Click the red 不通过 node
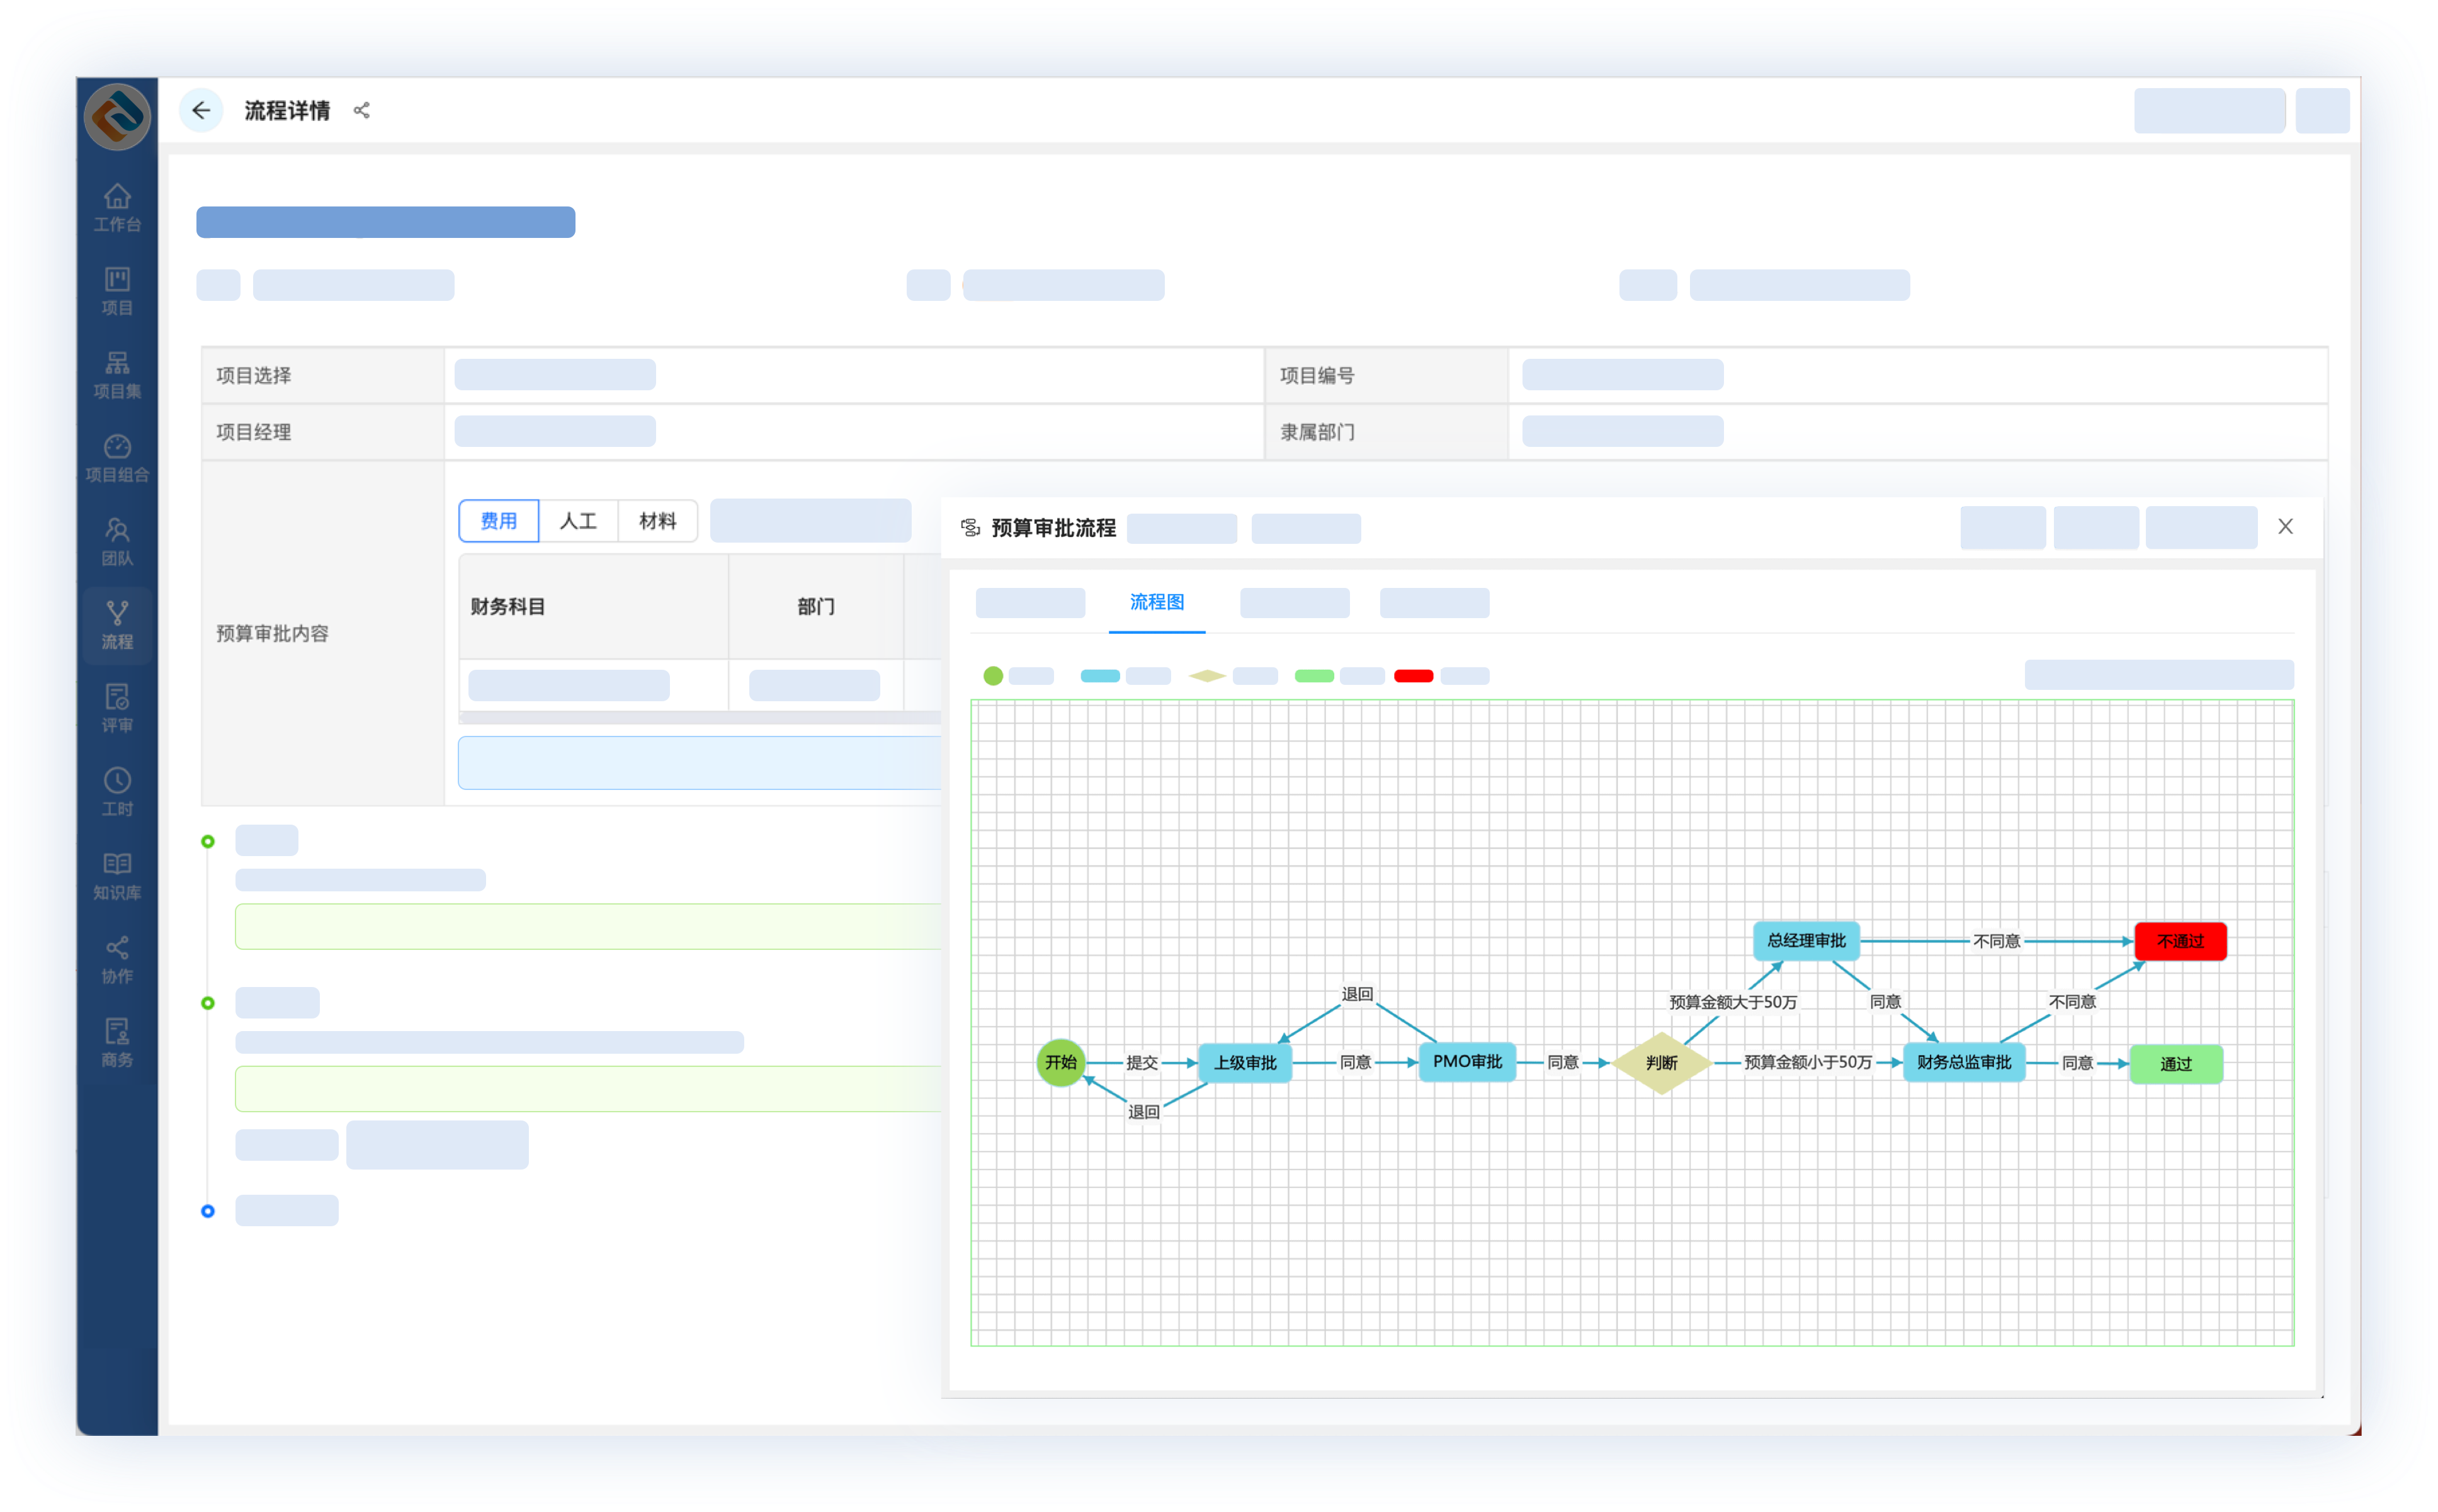The width and height of the screenshot is (2438, 1512). pos(2180,941)
